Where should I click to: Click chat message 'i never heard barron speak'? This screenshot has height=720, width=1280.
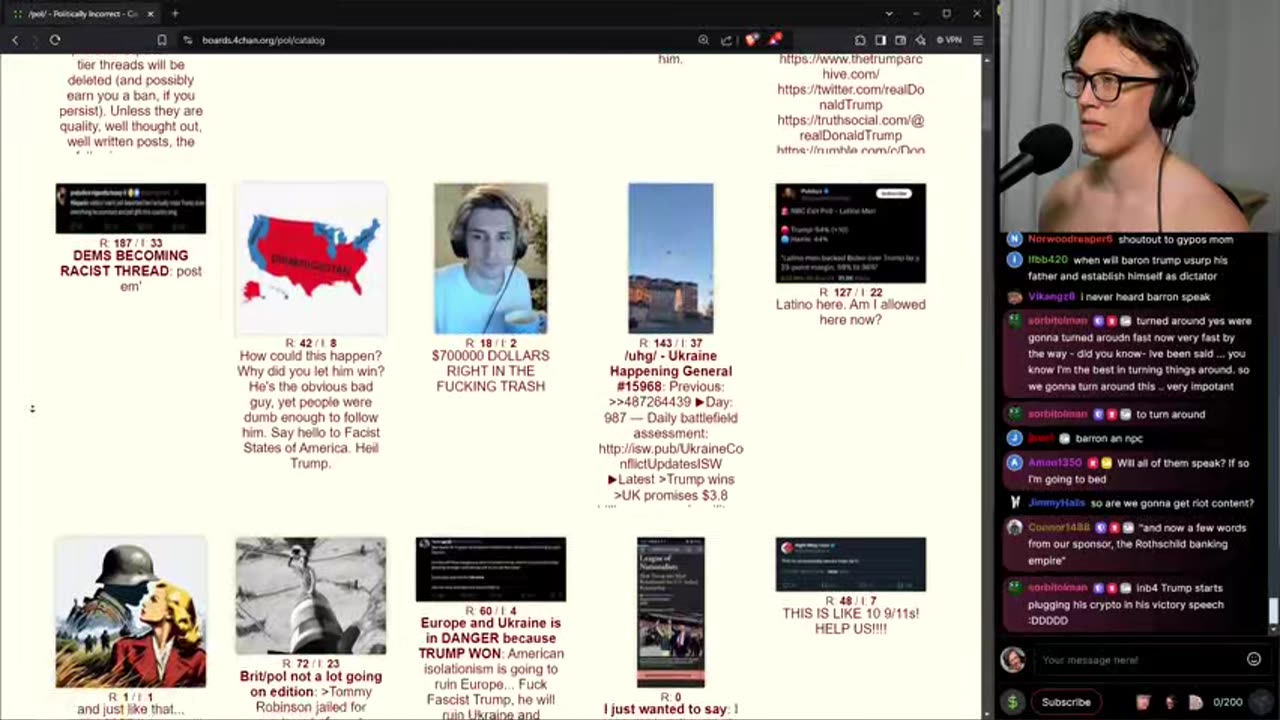coord(1146,297)
